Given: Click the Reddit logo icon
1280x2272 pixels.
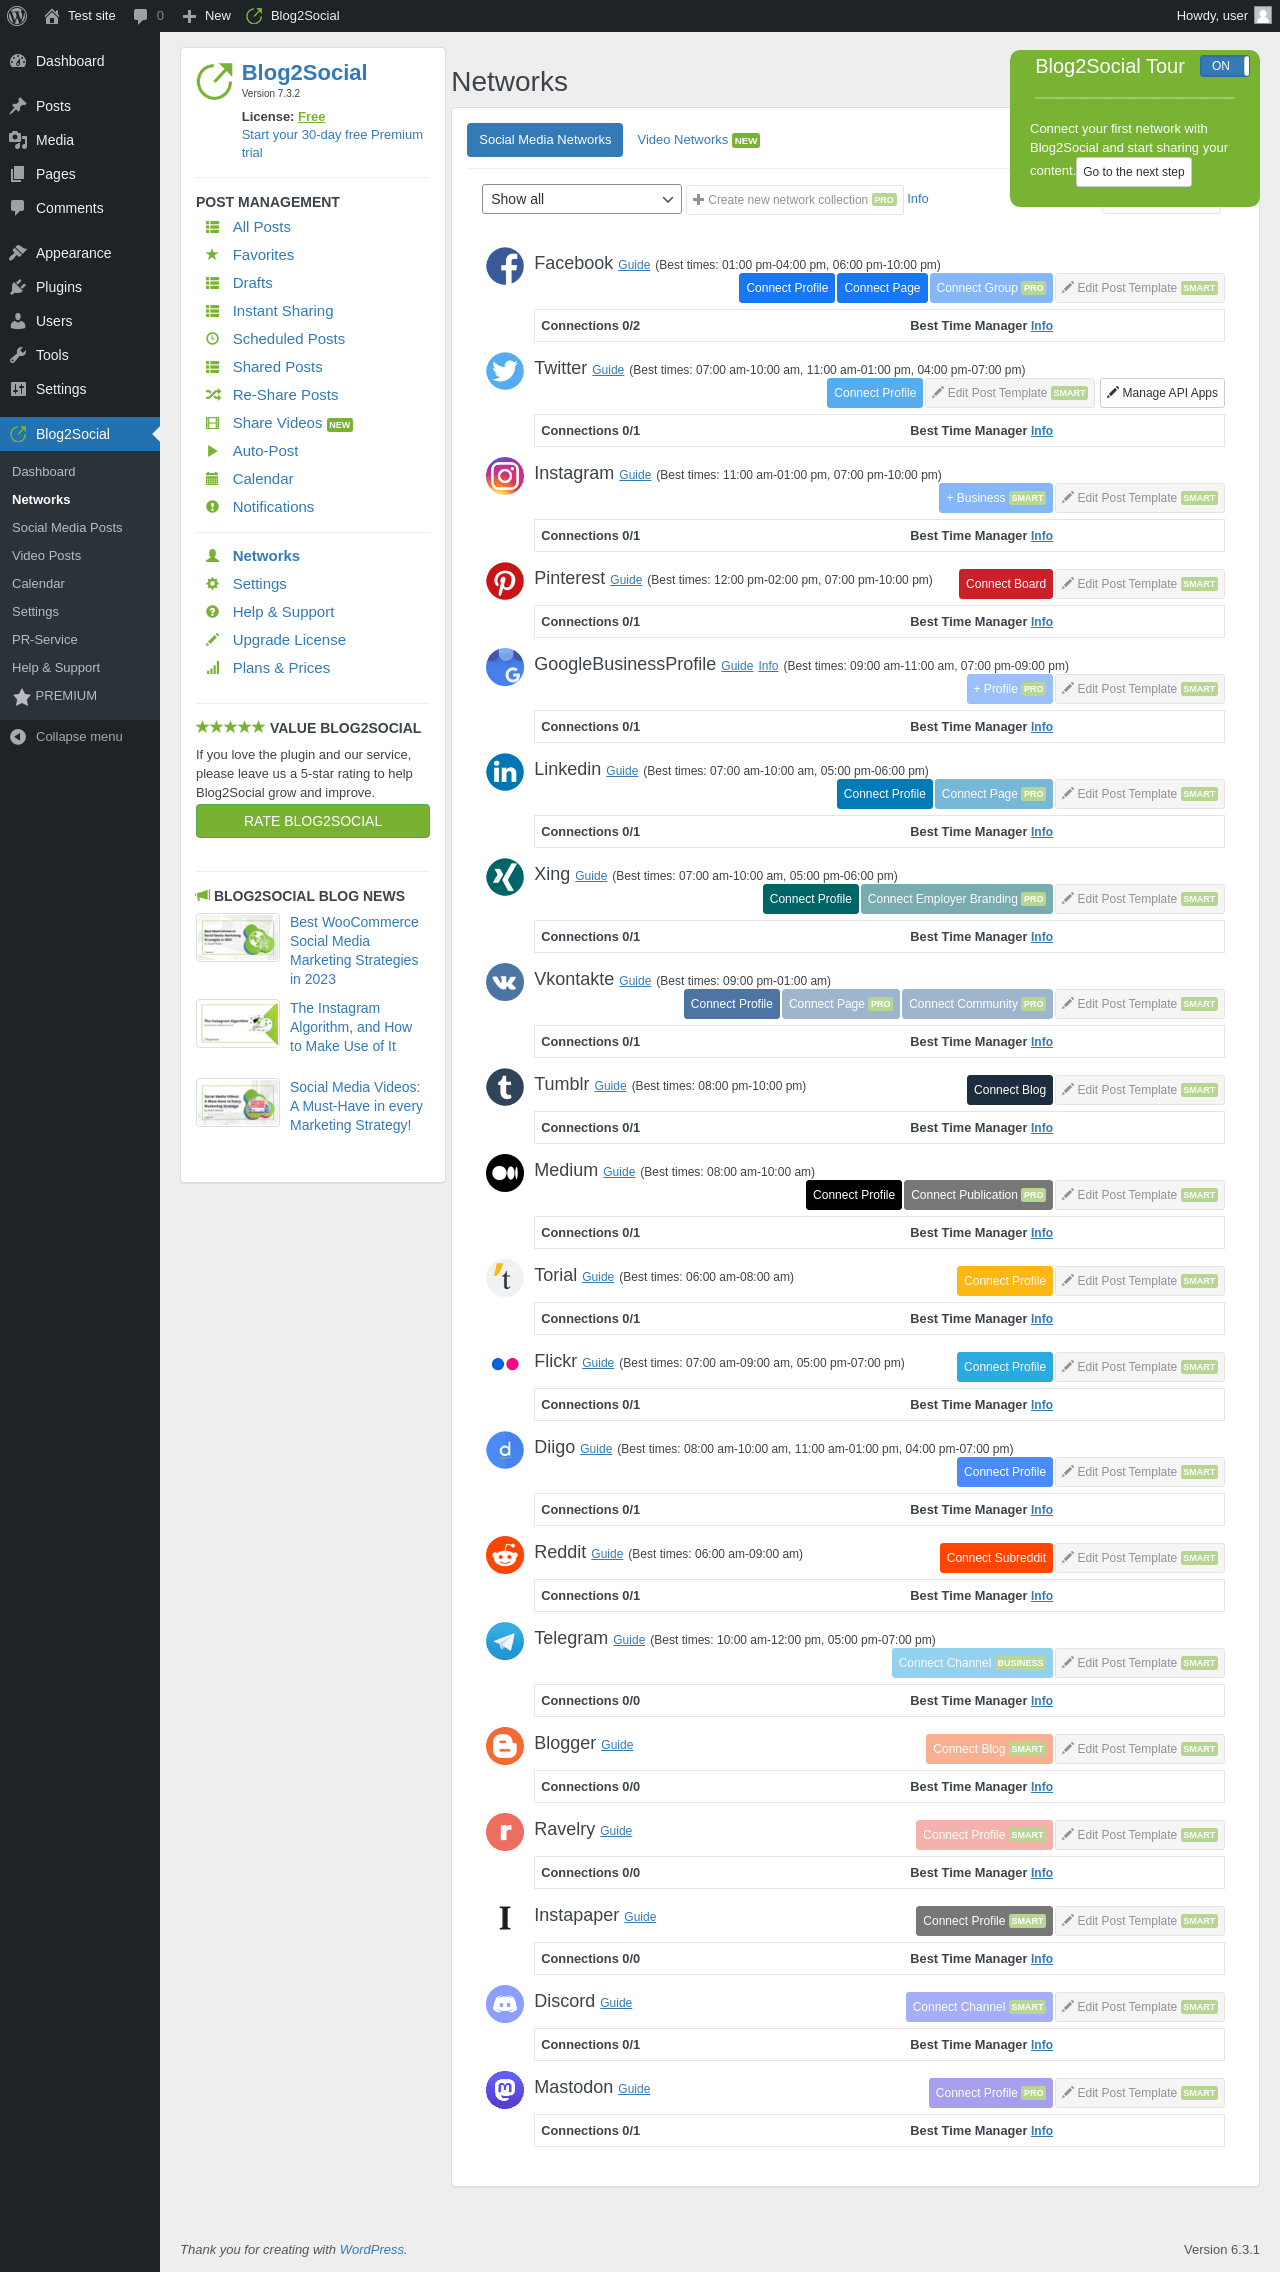Looking at the screenshot, I should (x=505, y=1555).
